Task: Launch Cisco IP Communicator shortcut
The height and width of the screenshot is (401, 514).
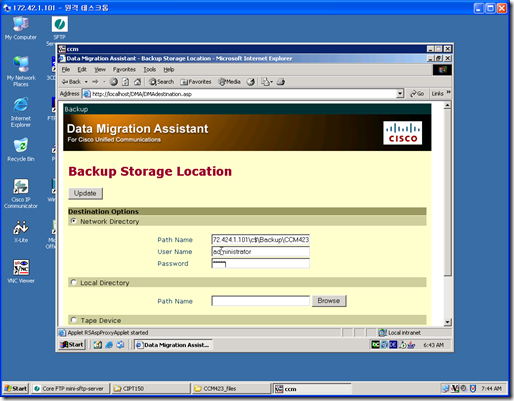Action: coord(21,193)
